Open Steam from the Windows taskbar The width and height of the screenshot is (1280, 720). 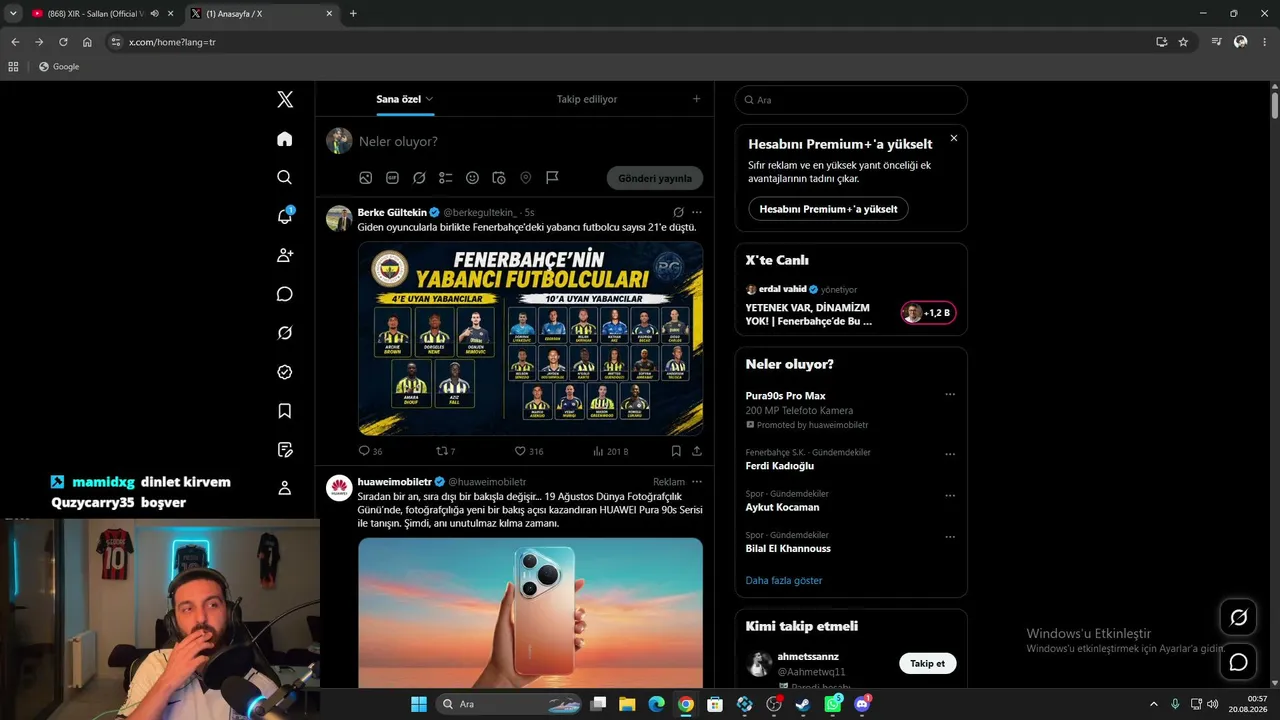[803, 704]
